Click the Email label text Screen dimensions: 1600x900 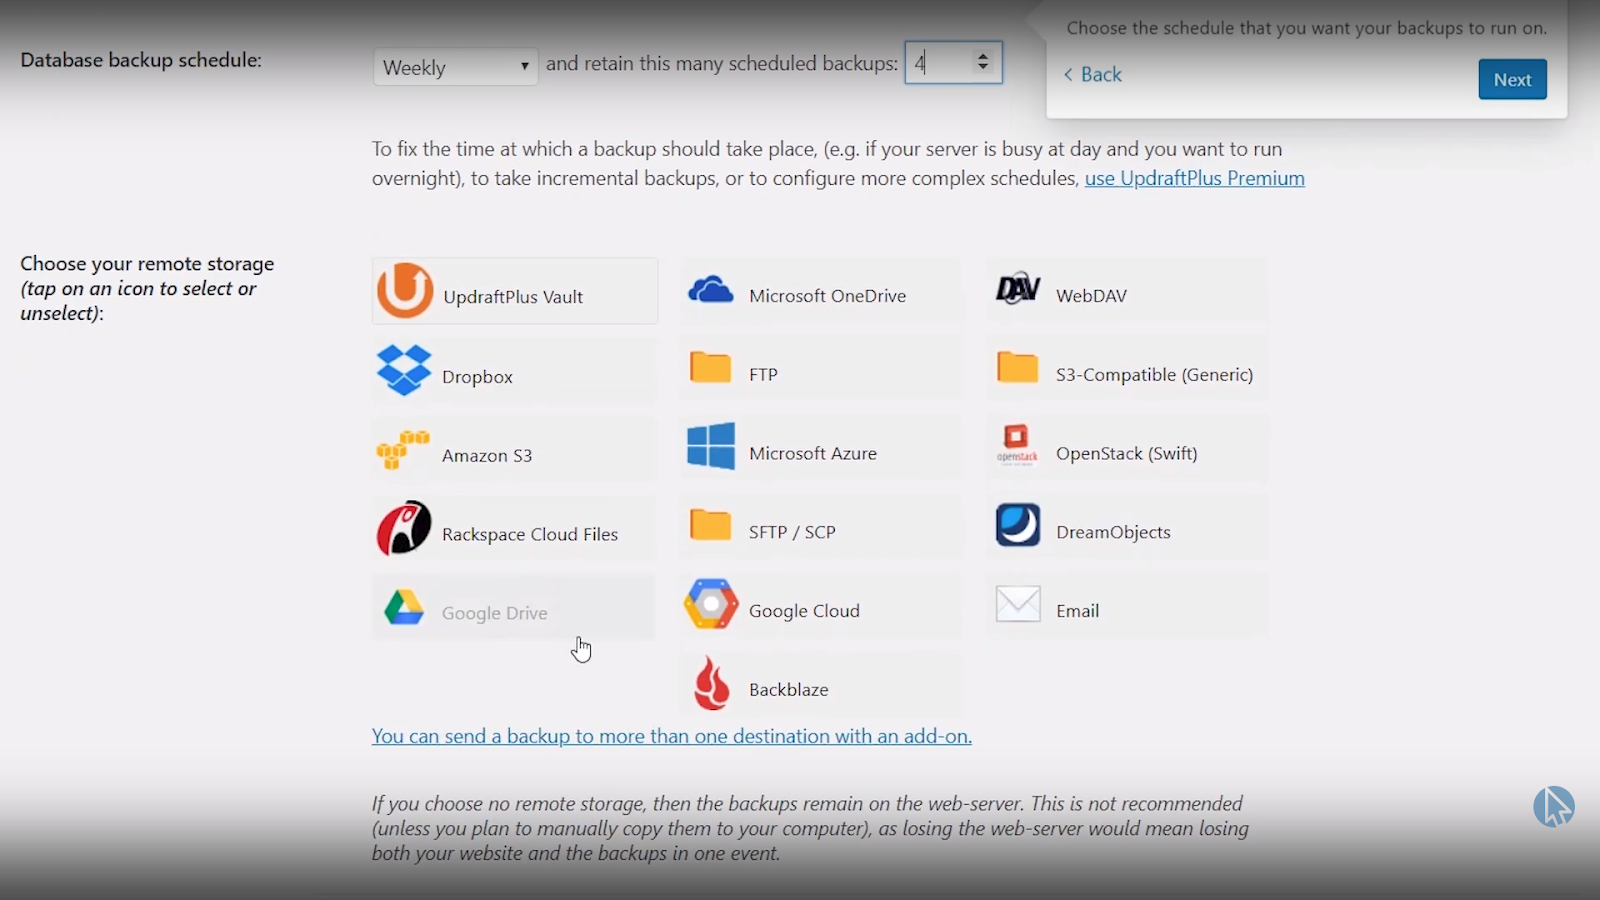coord(1077,611)
